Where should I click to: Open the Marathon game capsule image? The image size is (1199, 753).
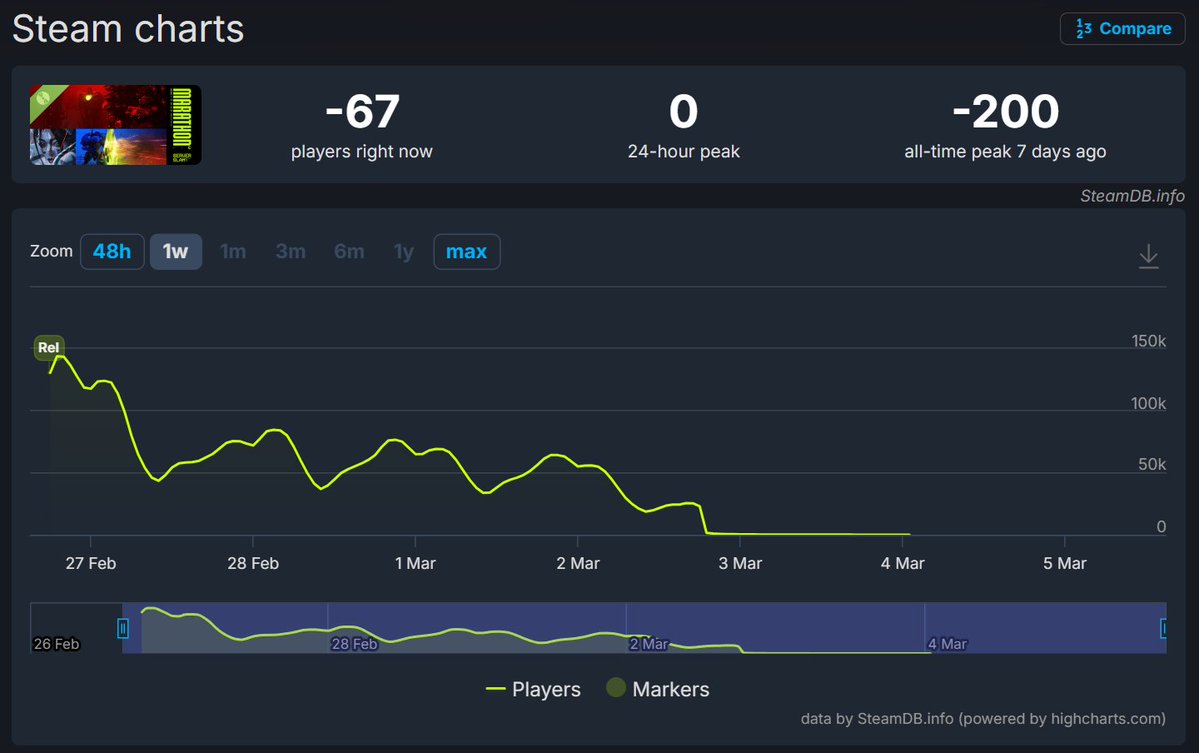click(x=114, y=123)
